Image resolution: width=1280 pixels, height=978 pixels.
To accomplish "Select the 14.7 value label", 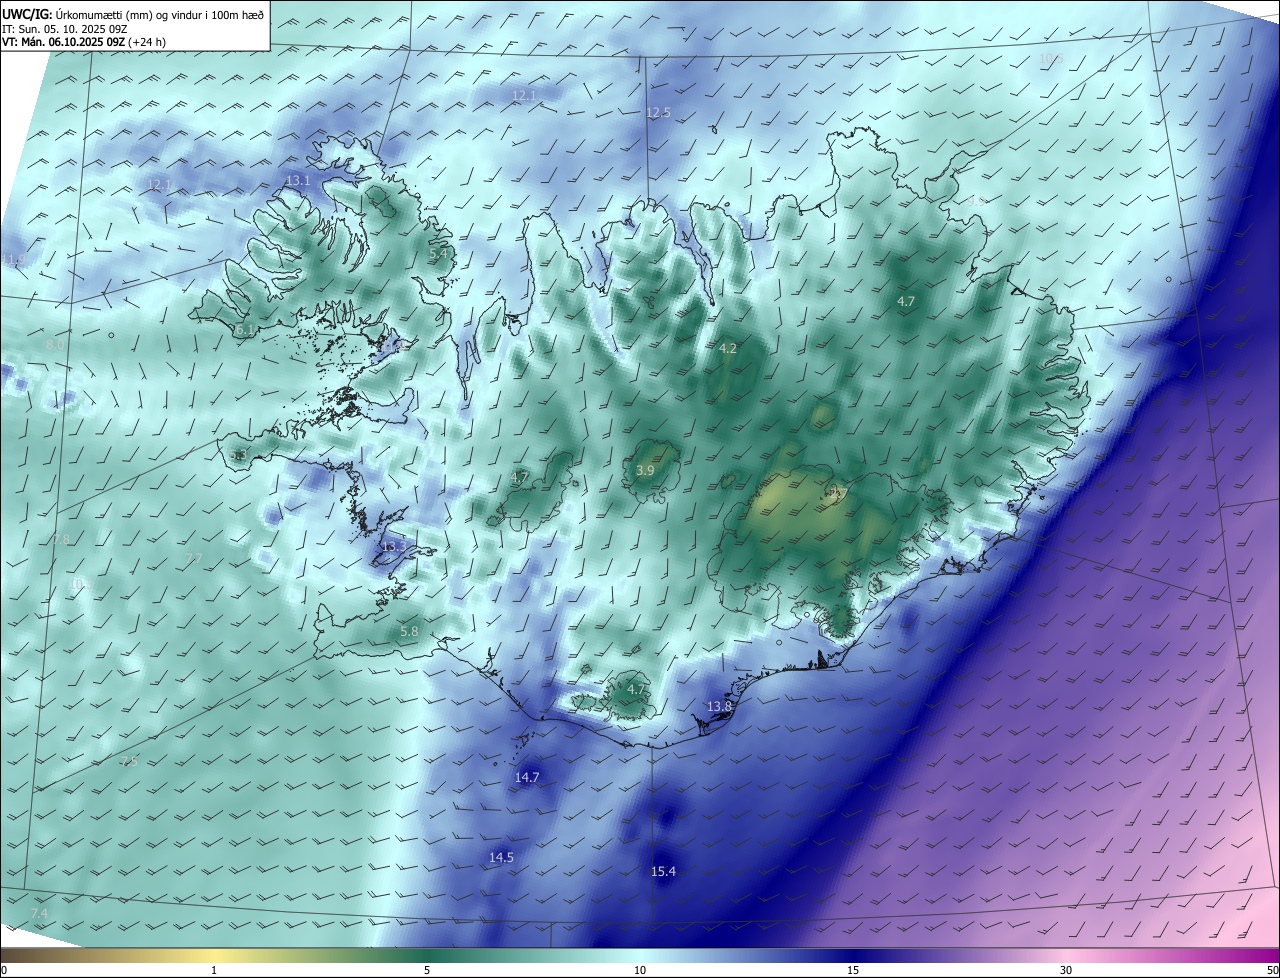I will pyautogui.click(x=527, y=778).
